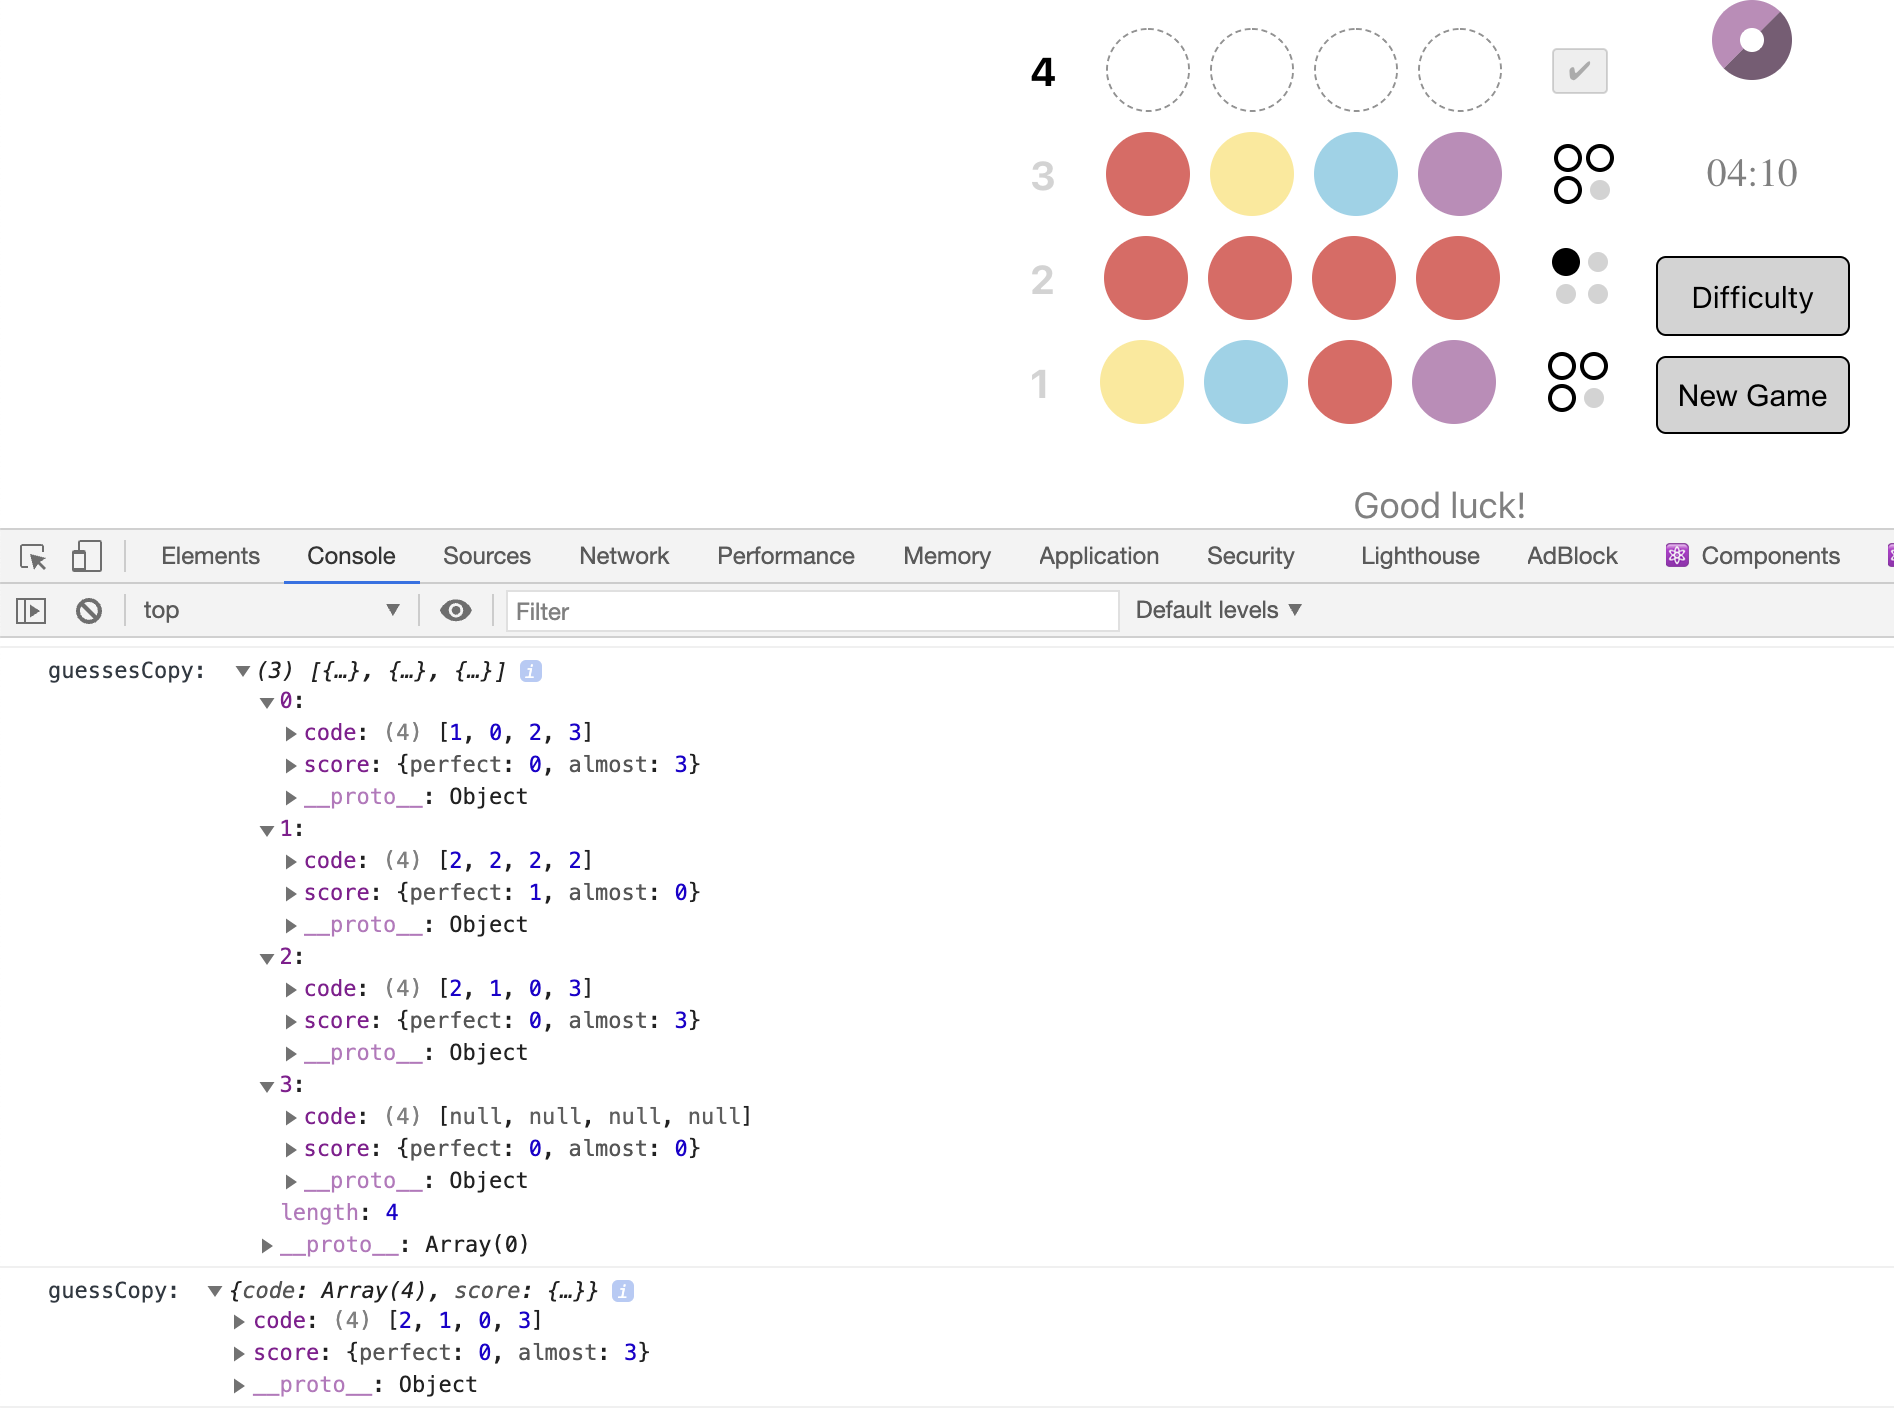
Task: Create a live expression with the eye icon
Action: (456, 610)
